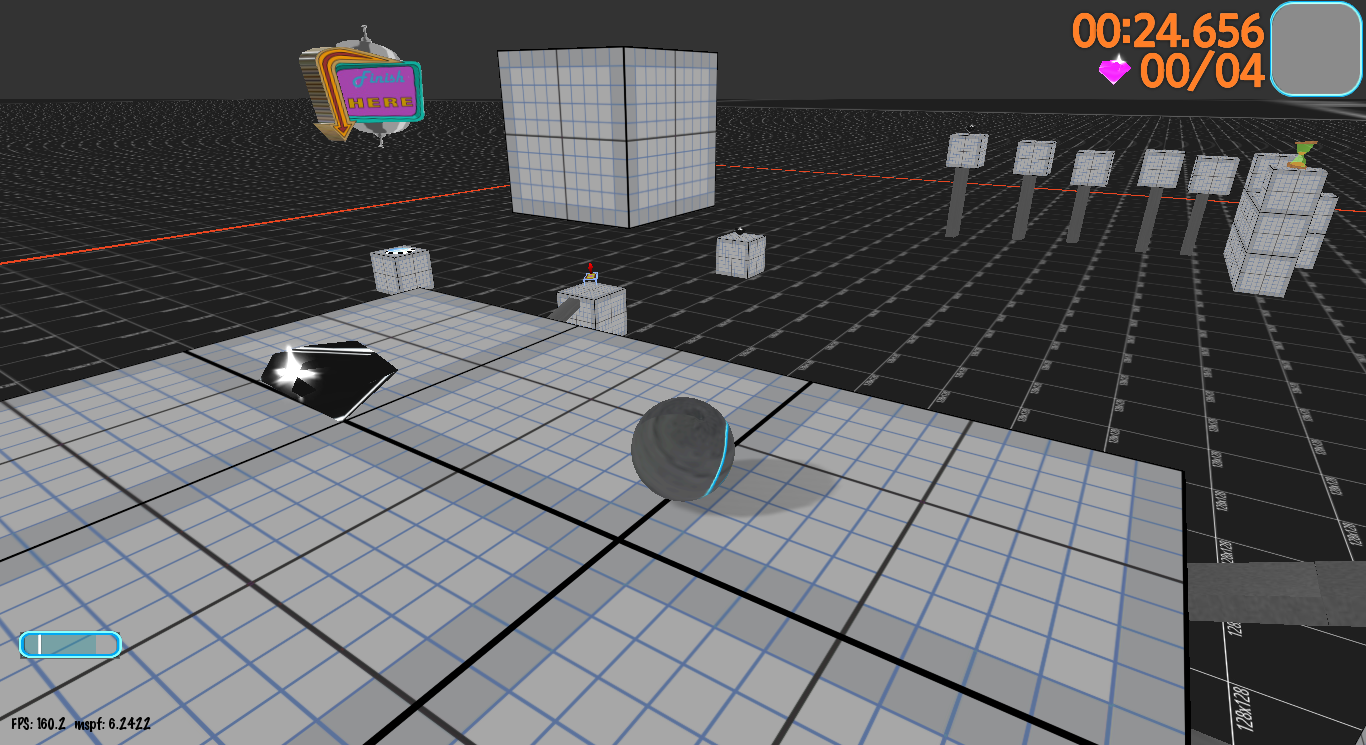
Task: Click the large gridded cube
Action: coord(609,136)
